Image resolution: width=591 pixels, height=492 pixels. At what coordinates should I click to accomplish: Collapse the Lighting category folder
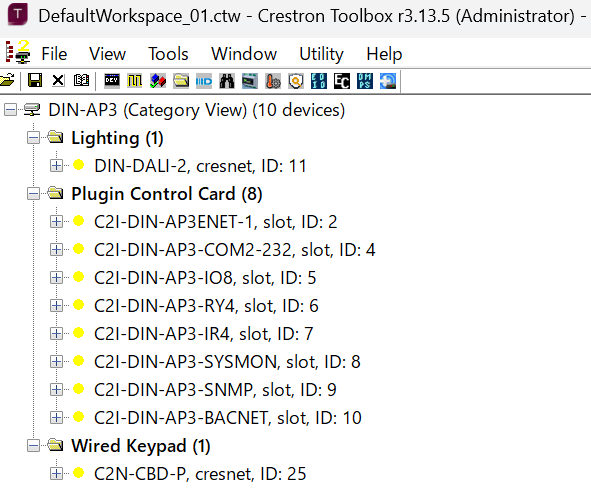[33, 138]
